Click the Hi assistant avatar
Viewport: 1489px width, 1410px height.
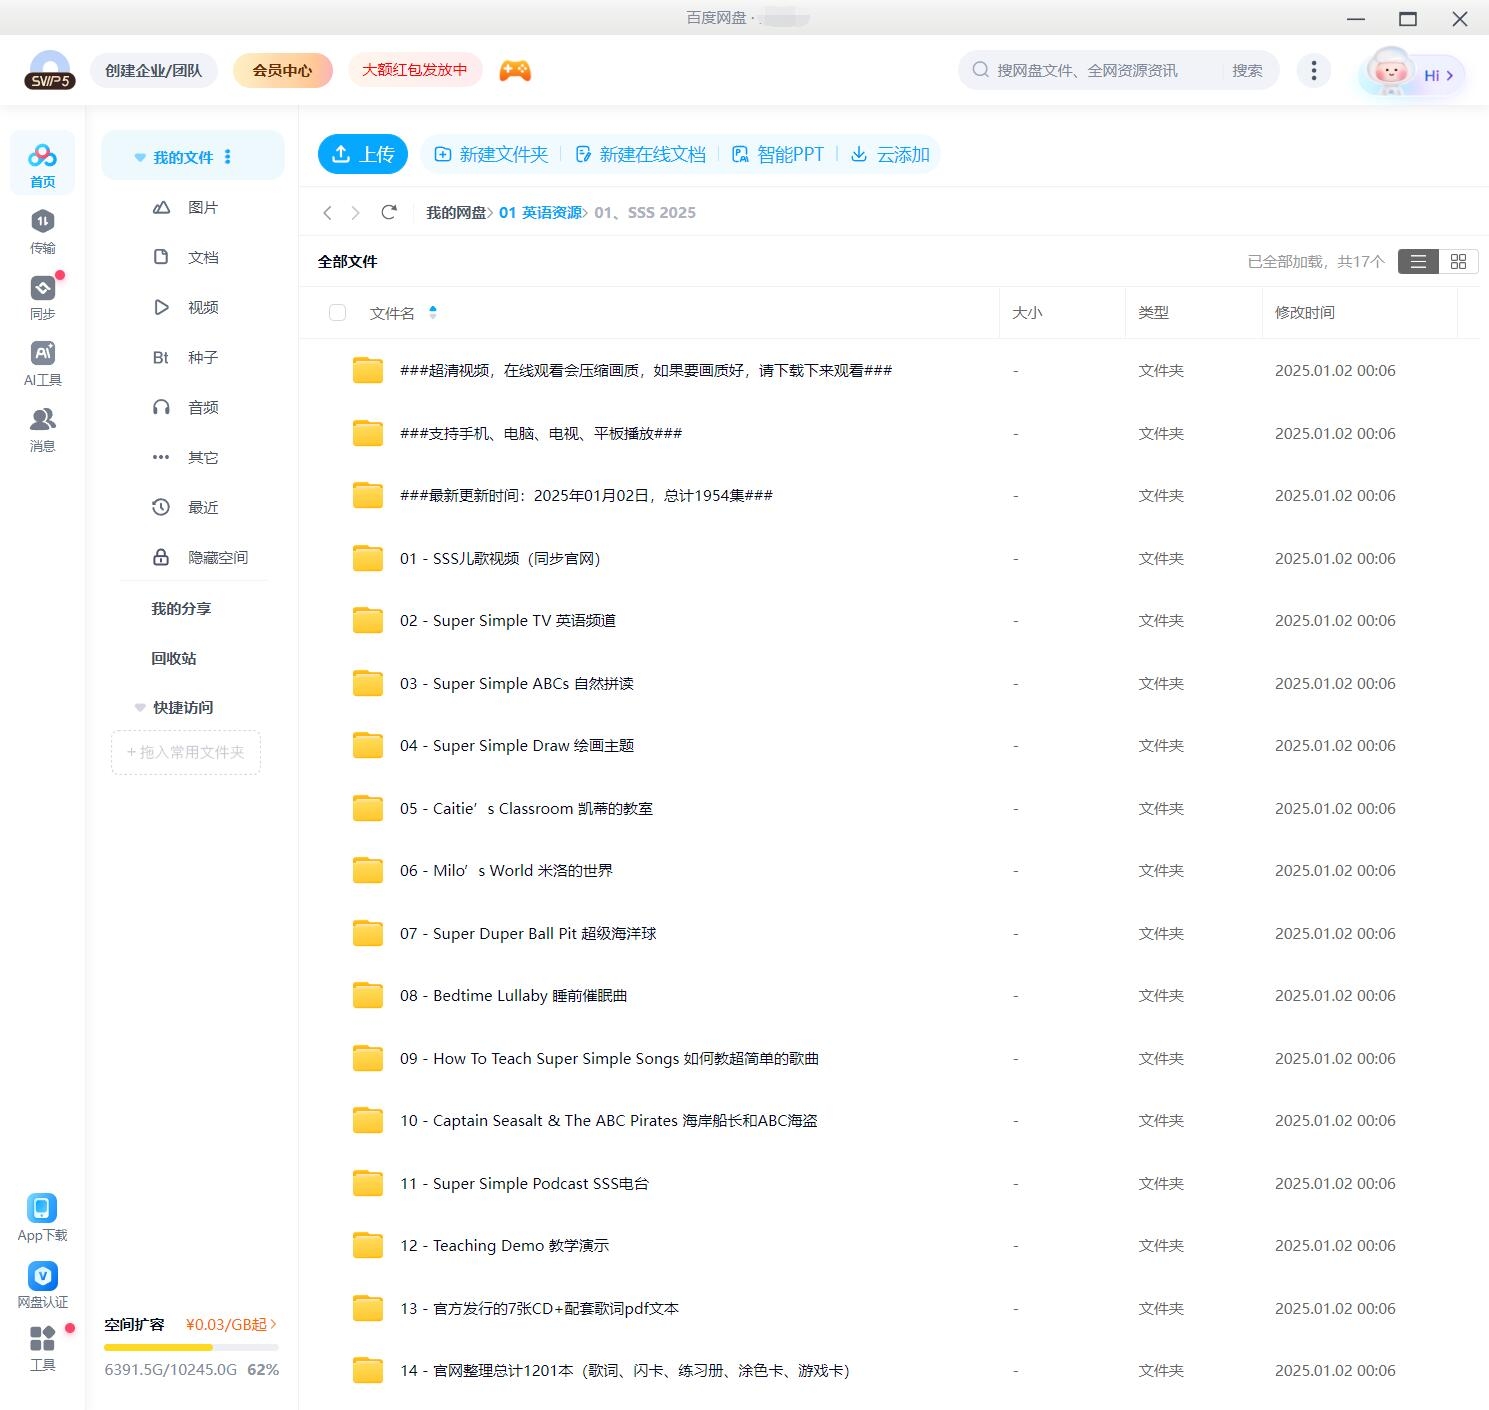tap(1411, 73)
